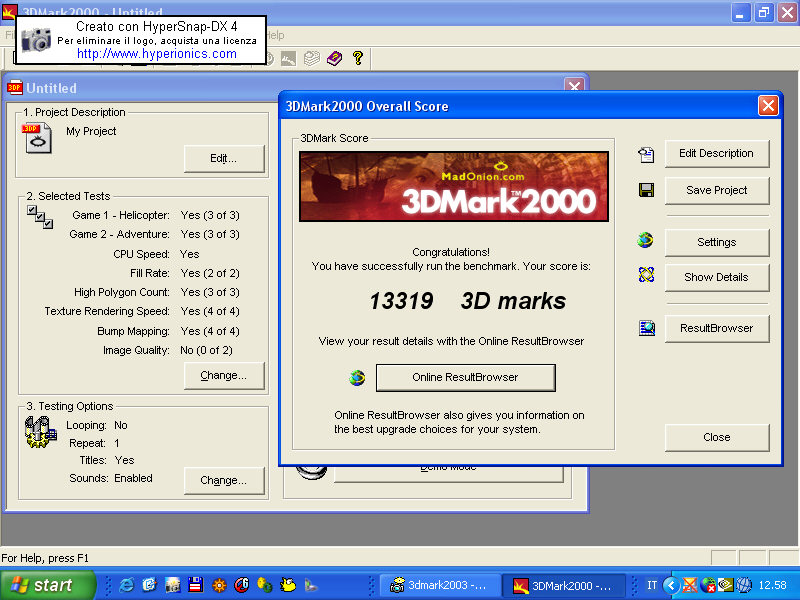This screenshot has width=800, height=600.
Task: Click 'Game 1 - Helicopter:' label
Action: coord(121,215)
